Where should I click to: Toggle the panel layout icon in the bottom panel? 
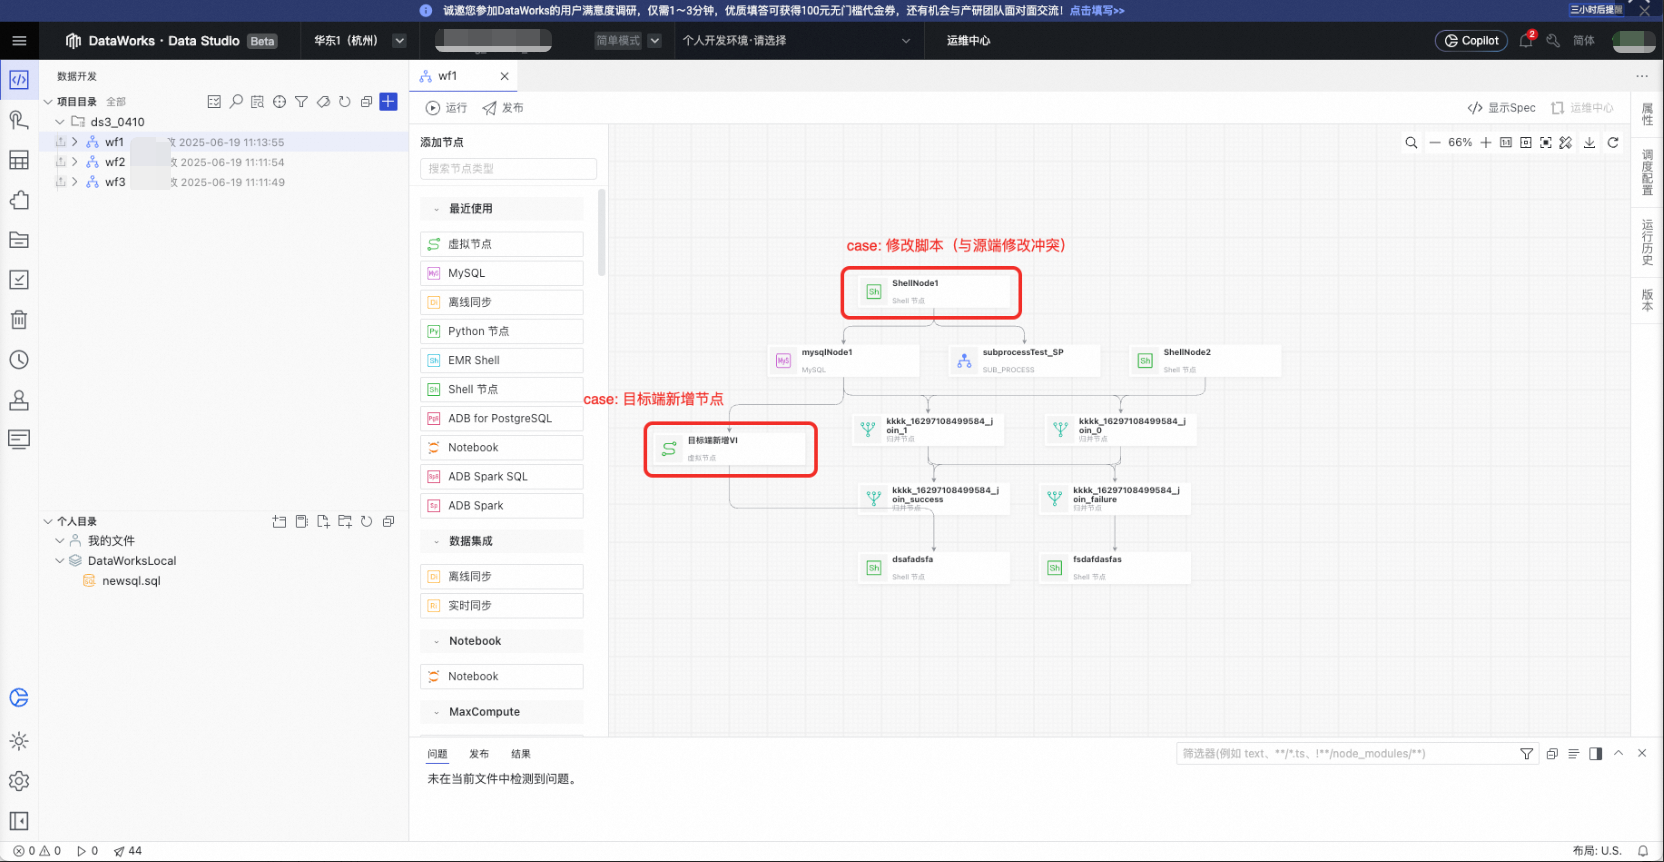pos(1595,754)
